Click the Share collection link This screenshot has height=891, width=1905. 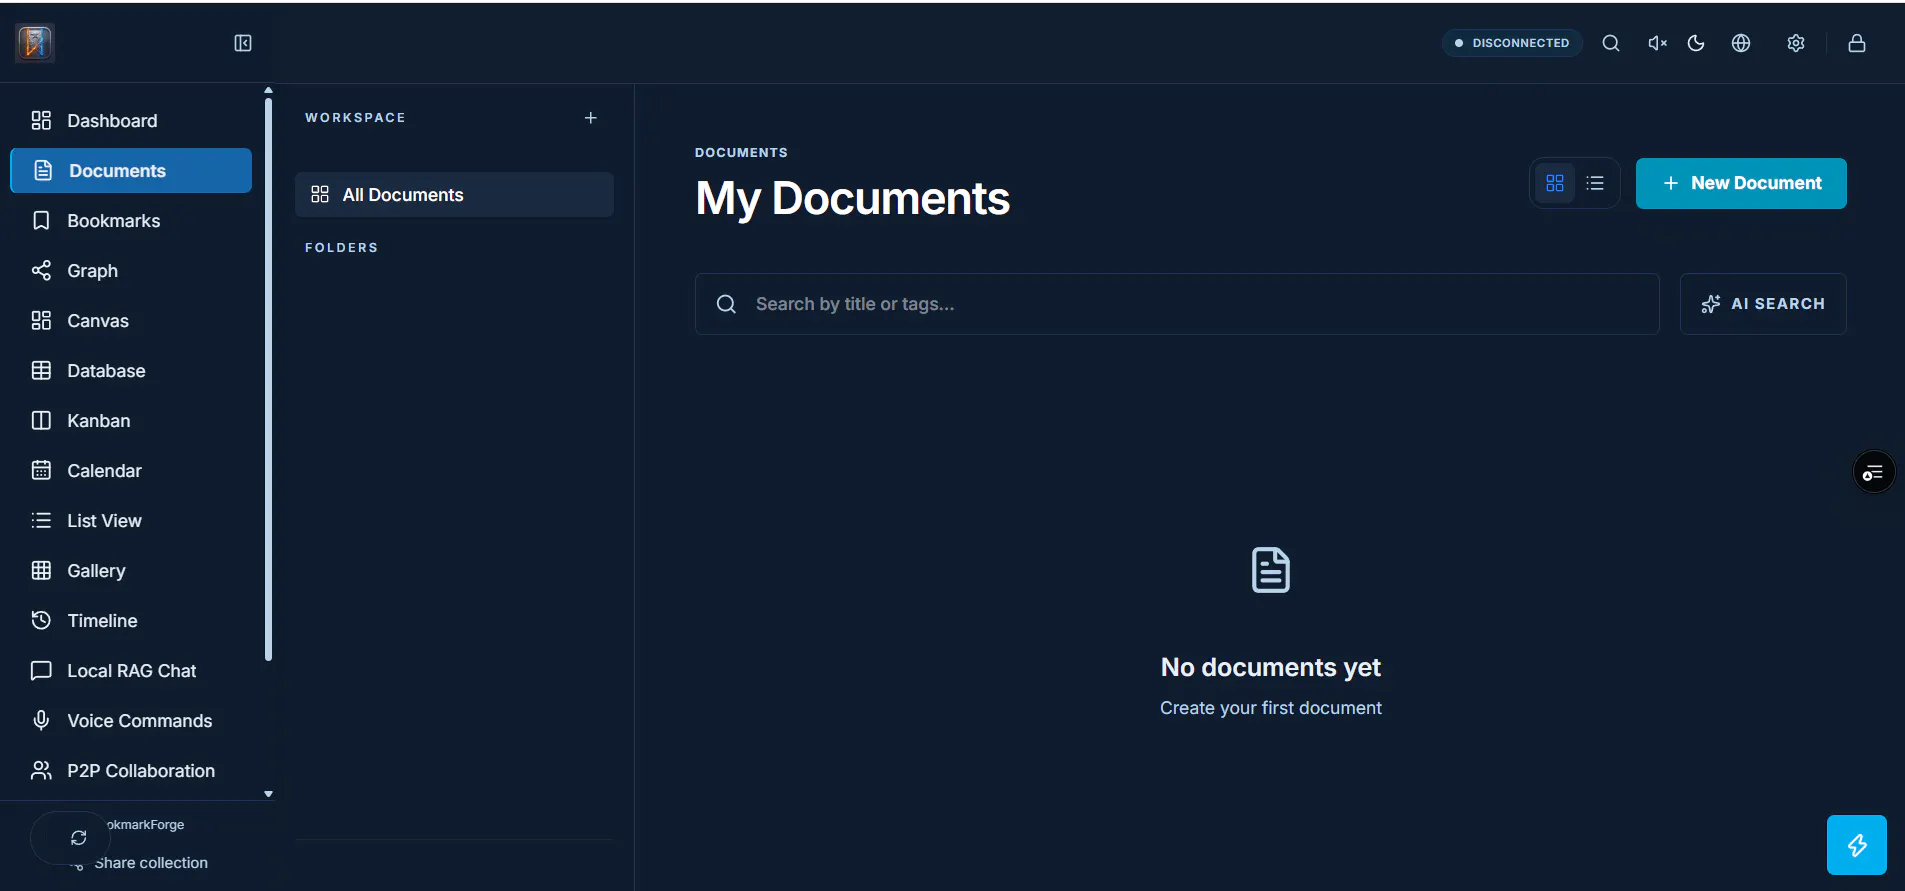pos(151,863)
